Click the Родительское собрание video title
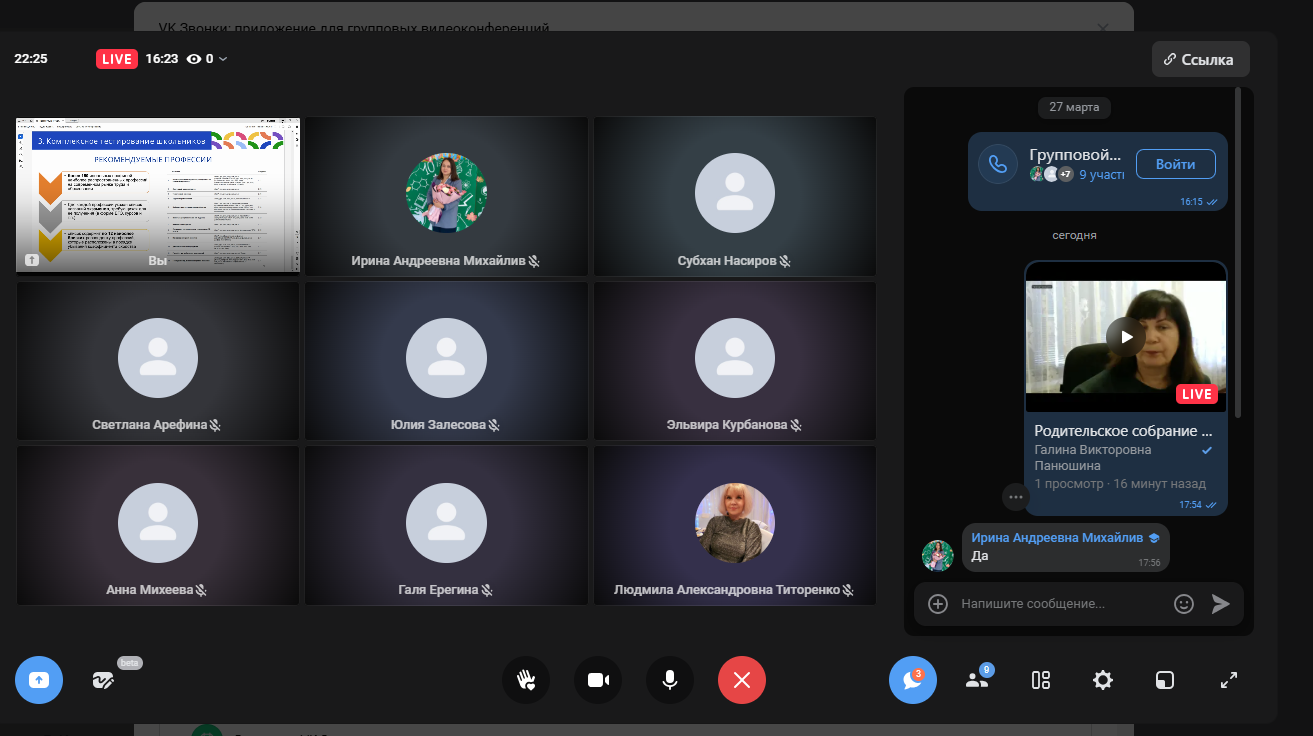 pos(1123,431)
